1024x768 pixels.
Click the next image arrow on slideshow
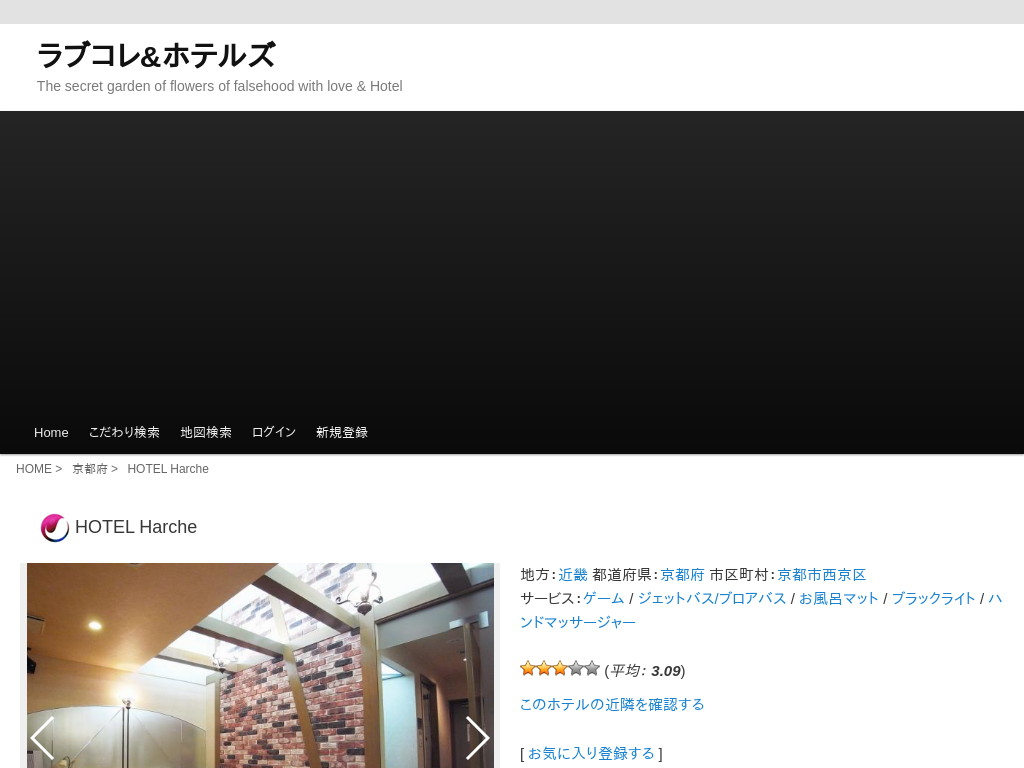click(x=477, y=738)
